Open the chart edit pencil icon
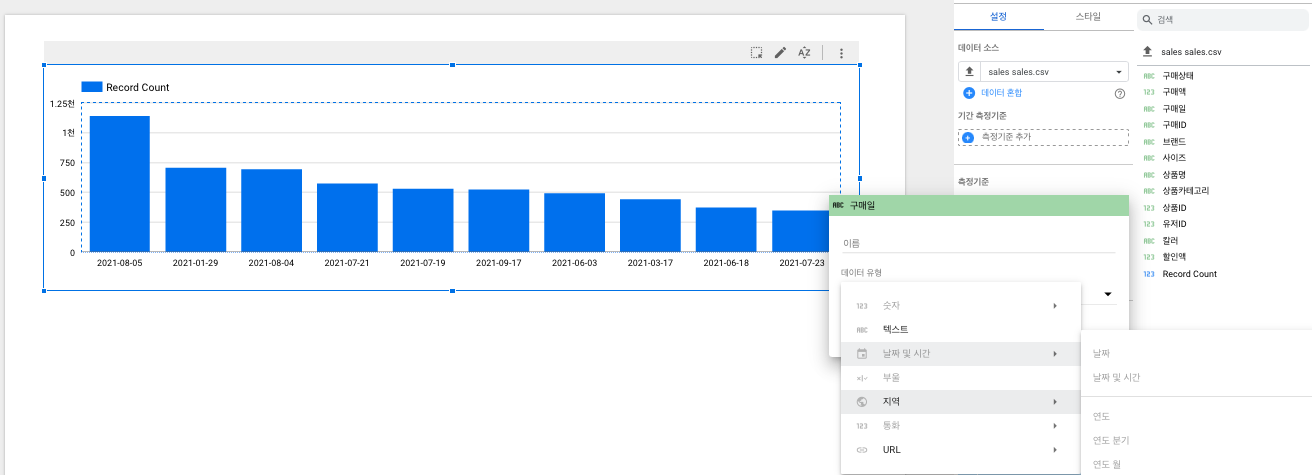The image size is (1312, 475). [780, 53]
